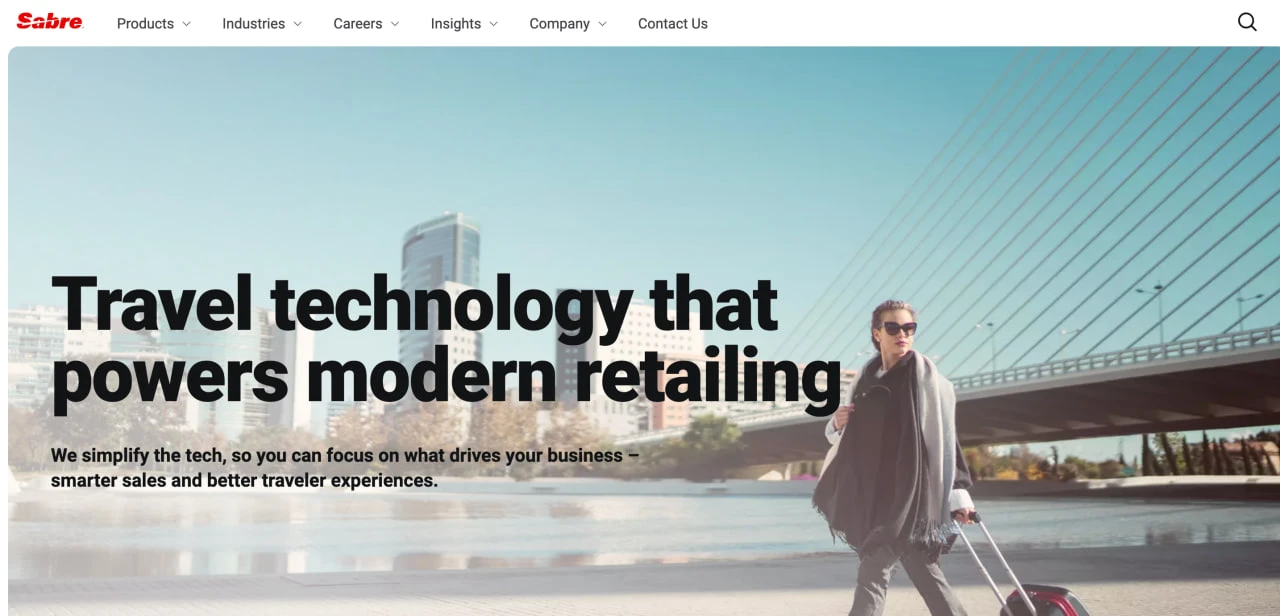This screenshot has width=1280, height=616.
Task: Expand the chevron next to Company
Action: tap(602, 24)
